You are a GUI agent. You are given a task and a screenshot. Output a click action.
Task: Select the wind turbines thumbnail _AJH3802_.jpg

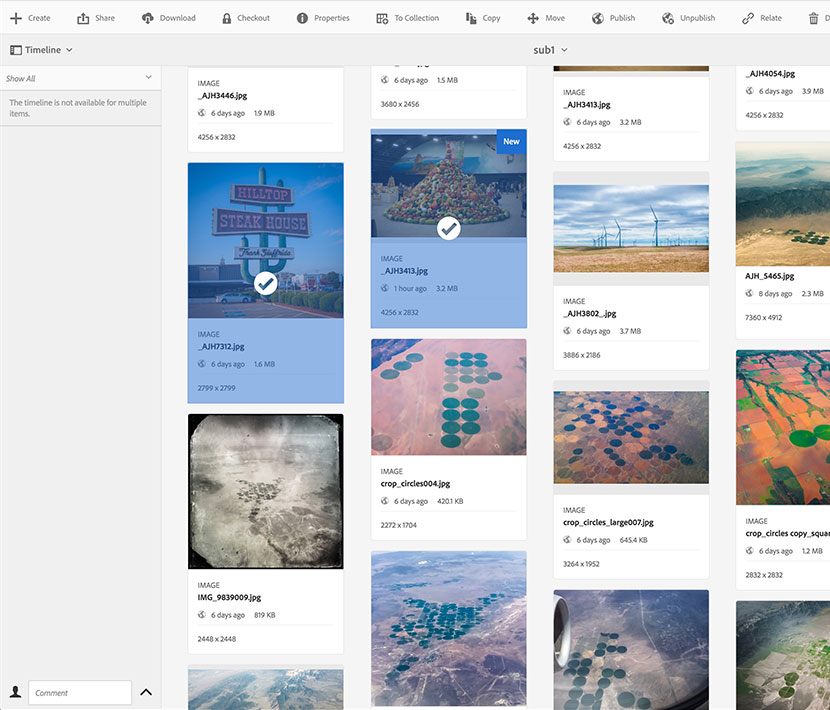631,228
